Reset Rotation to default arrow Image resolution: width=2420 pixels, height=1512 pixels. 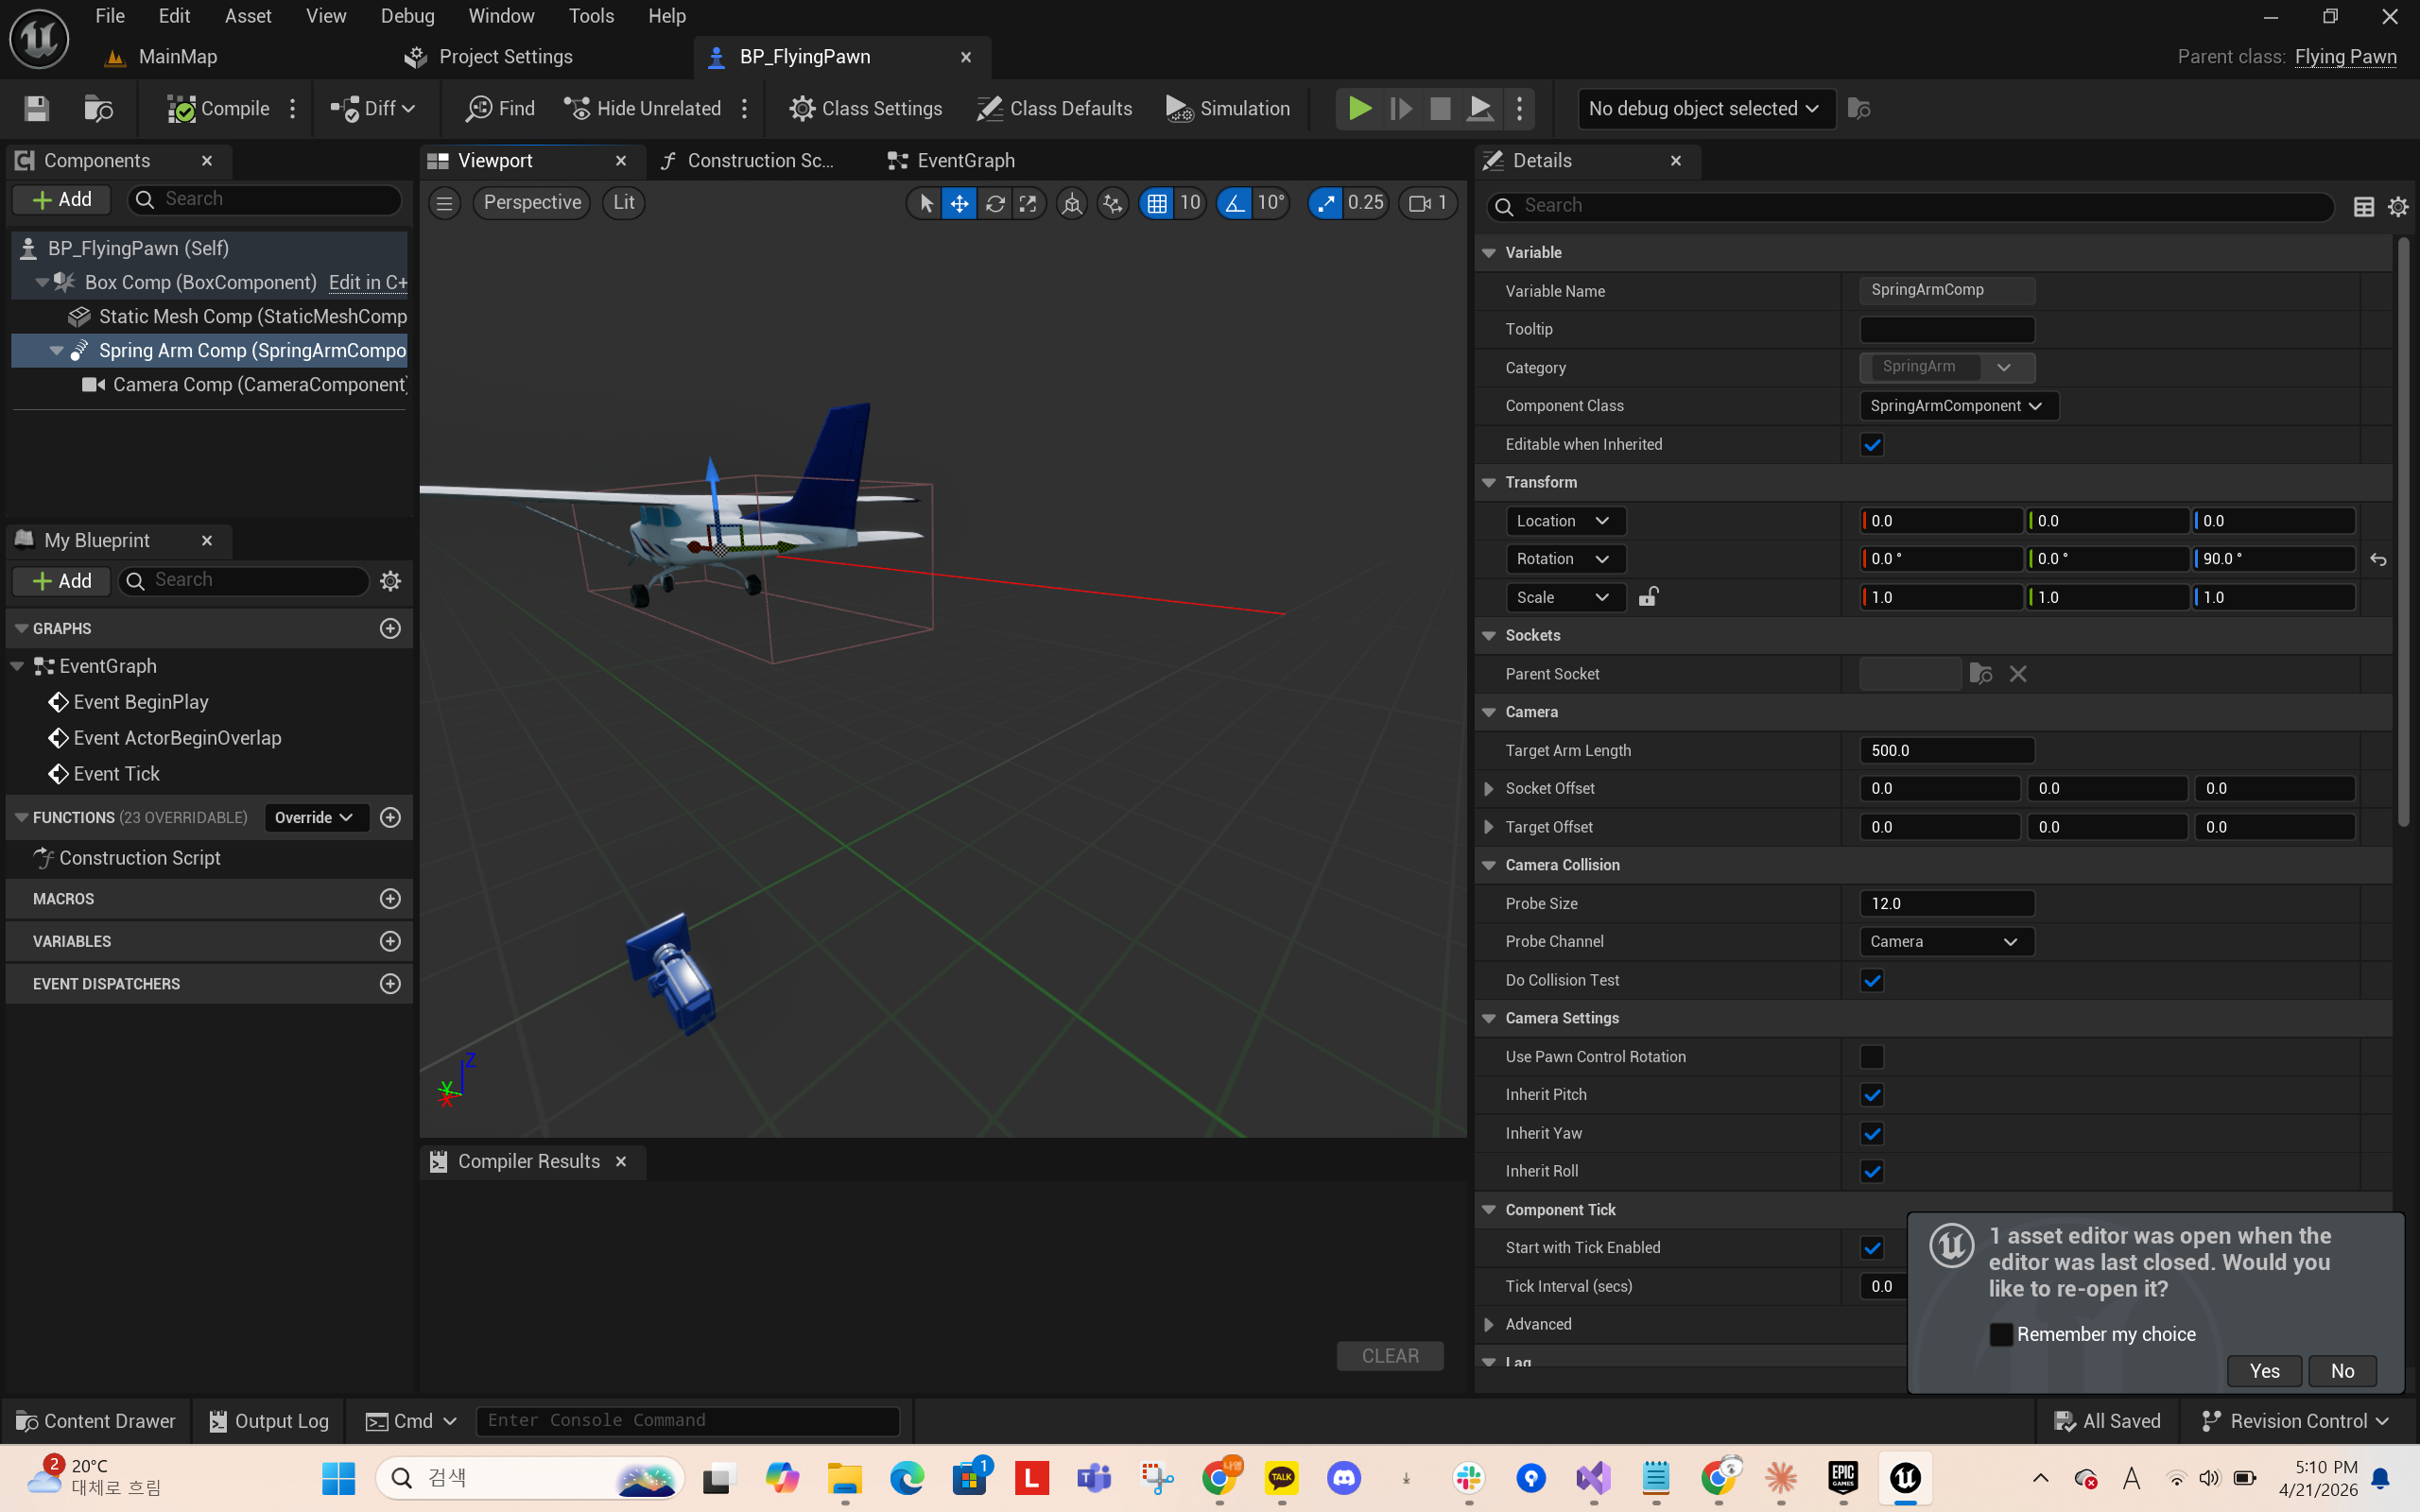click(x=2378, y=560)
